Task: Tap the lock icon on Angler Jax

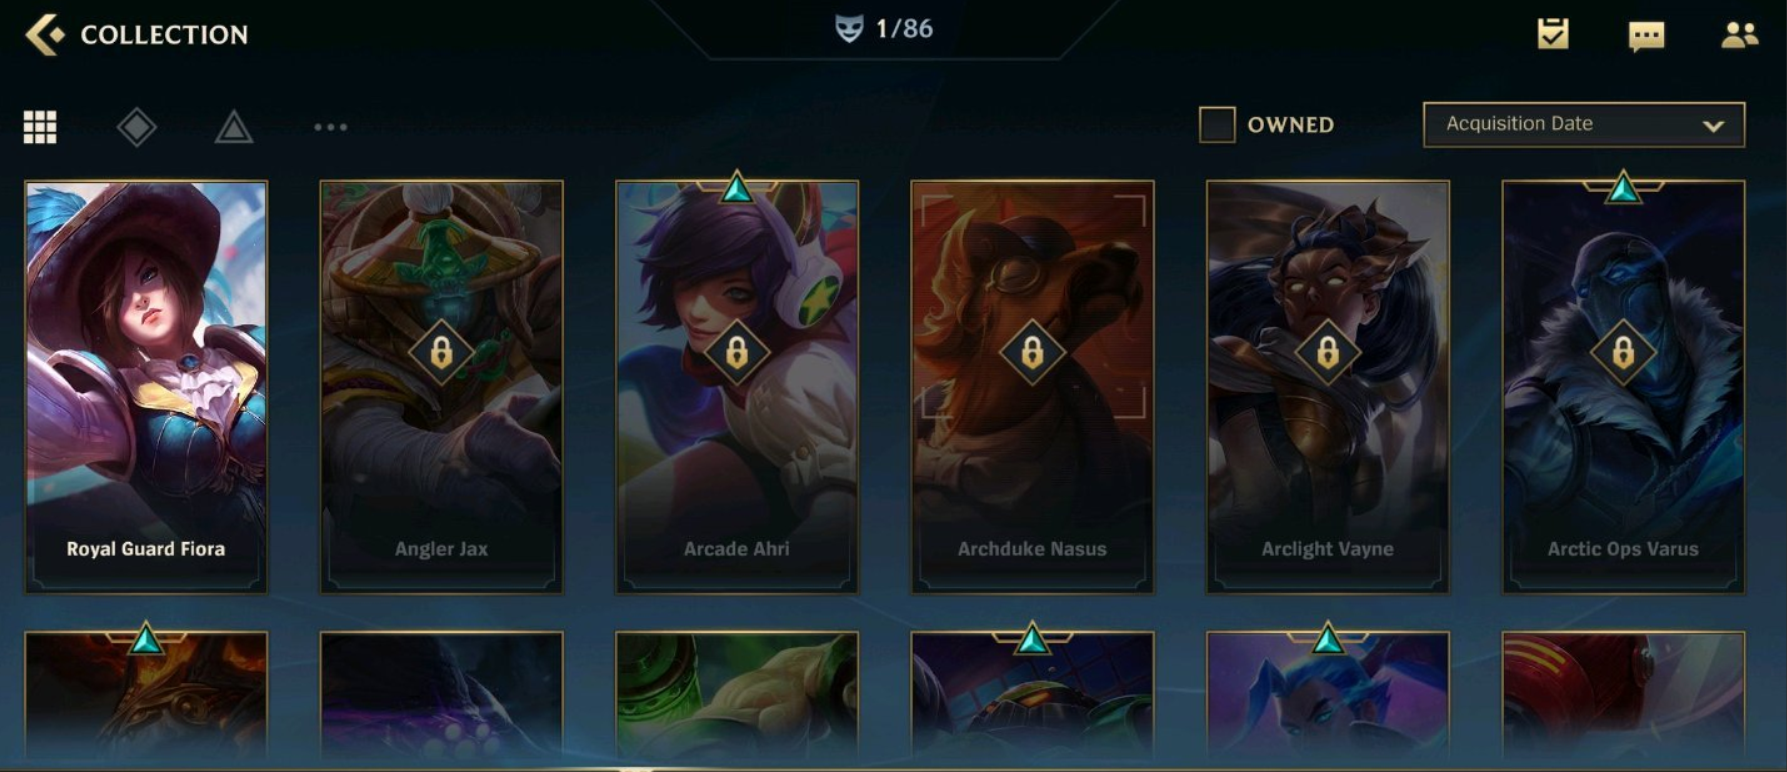Action: (x=441, y=352)
